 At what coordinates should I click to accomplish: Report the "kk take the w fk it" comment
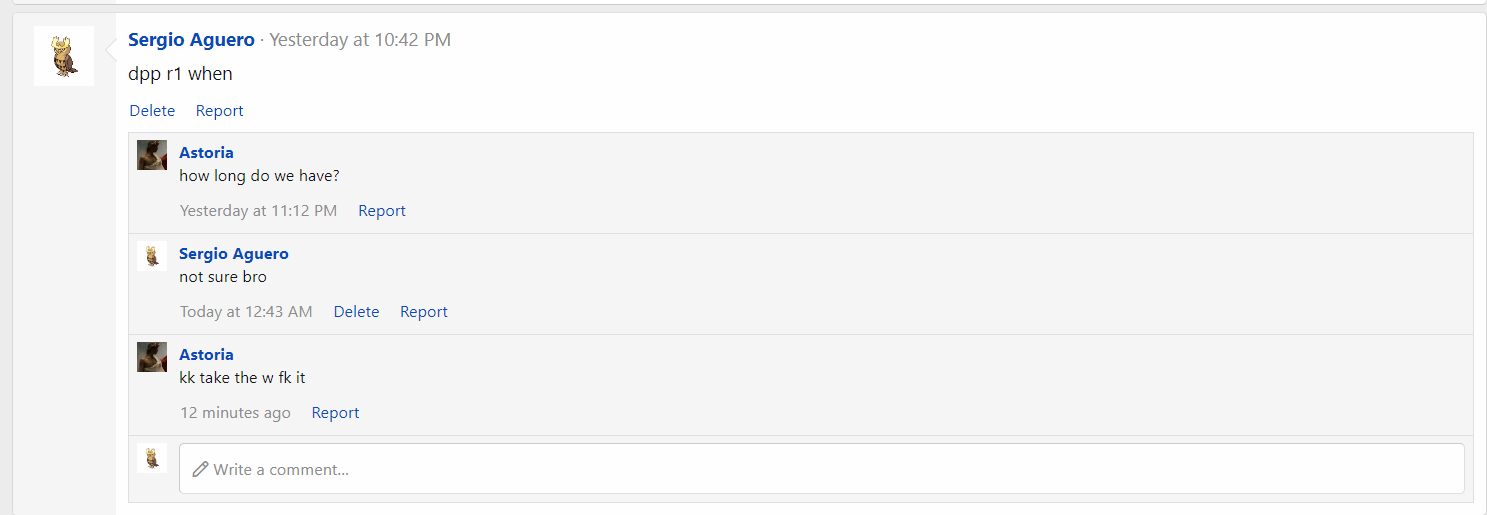(335, 413)
